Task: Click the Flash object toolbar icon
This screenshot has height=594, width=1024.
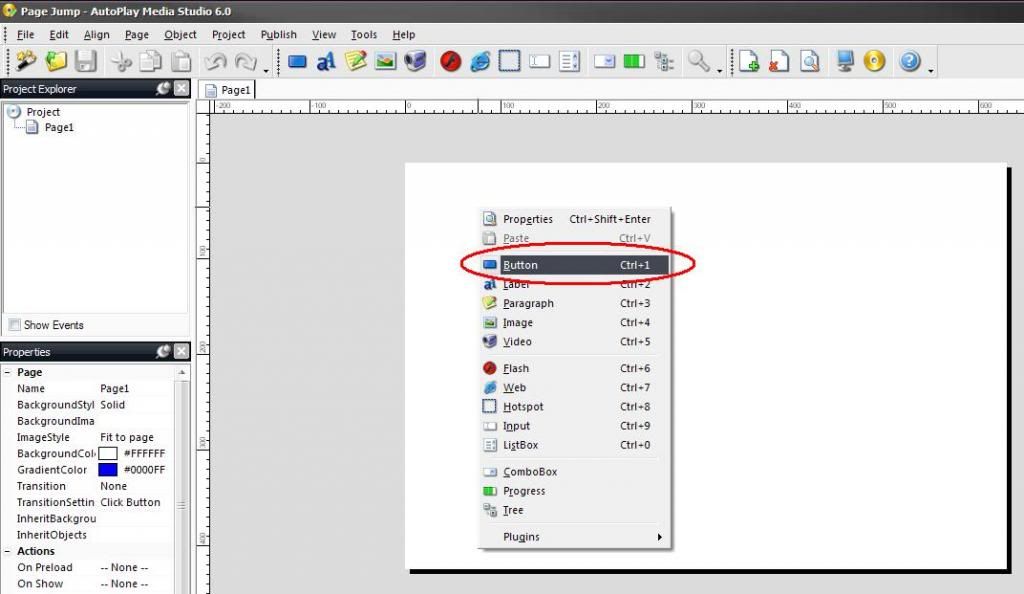Action: (x=450, y=62)
